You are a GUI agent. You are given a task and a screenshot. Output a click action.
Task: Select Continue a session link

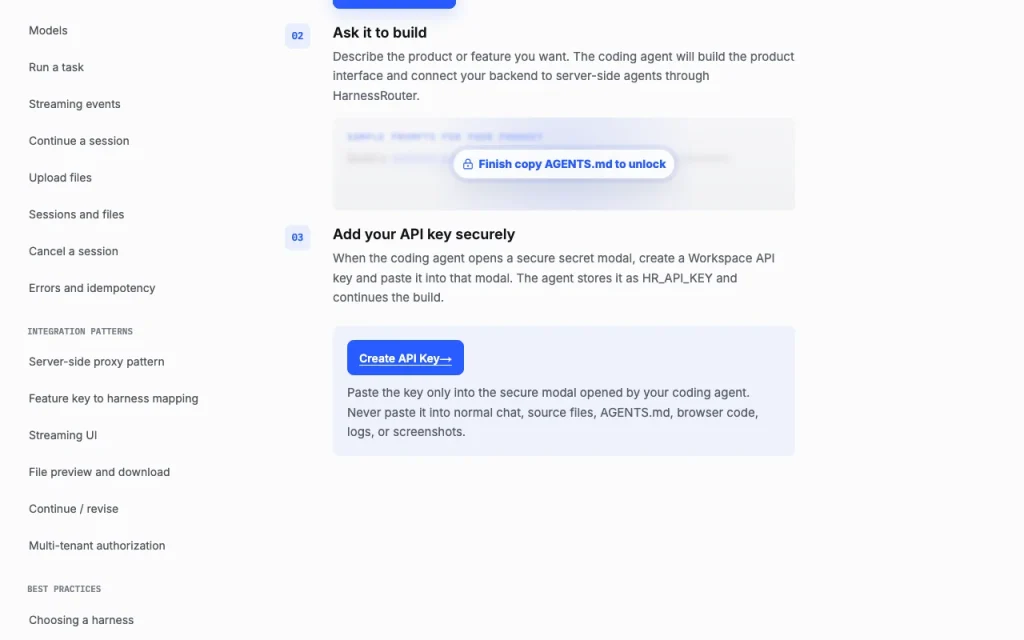point(79,141)
